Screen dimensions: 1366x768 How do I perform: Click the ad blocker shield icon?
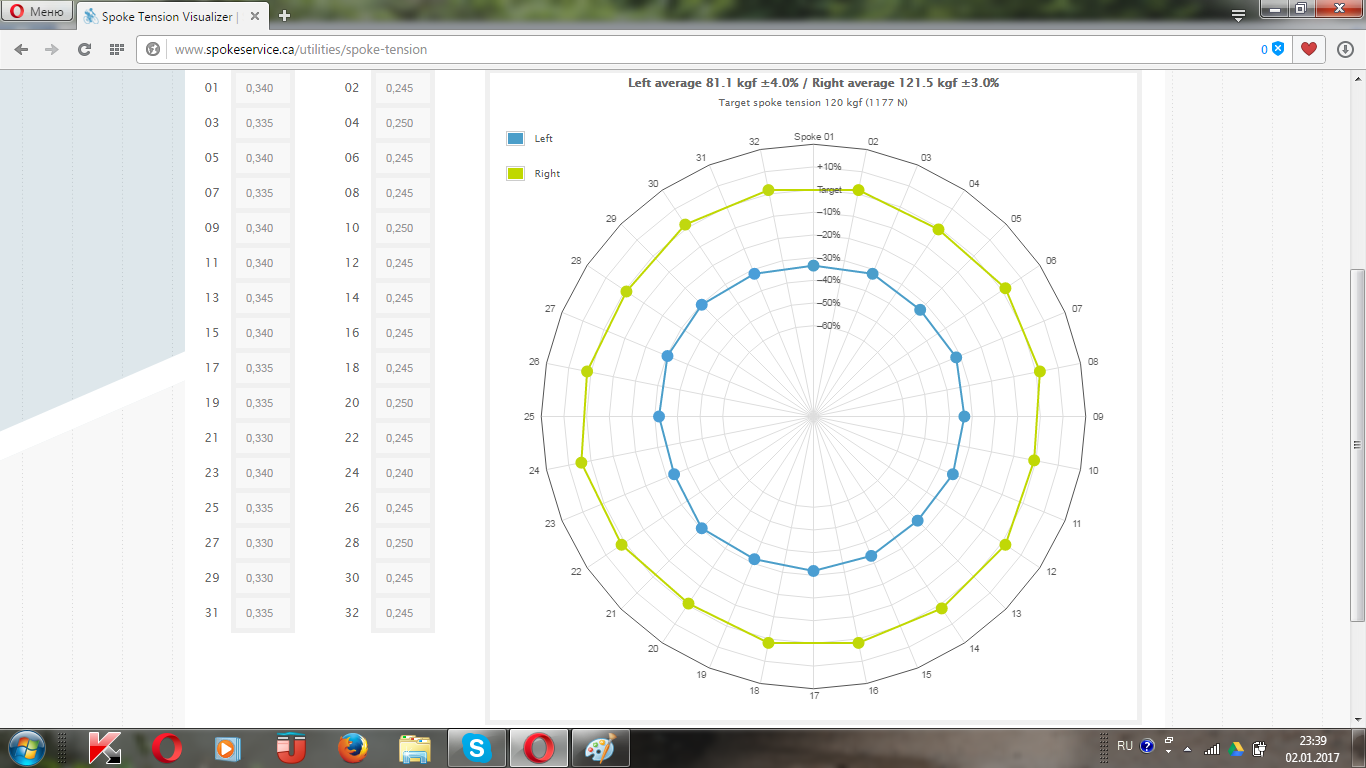(x=1277, y=49)
